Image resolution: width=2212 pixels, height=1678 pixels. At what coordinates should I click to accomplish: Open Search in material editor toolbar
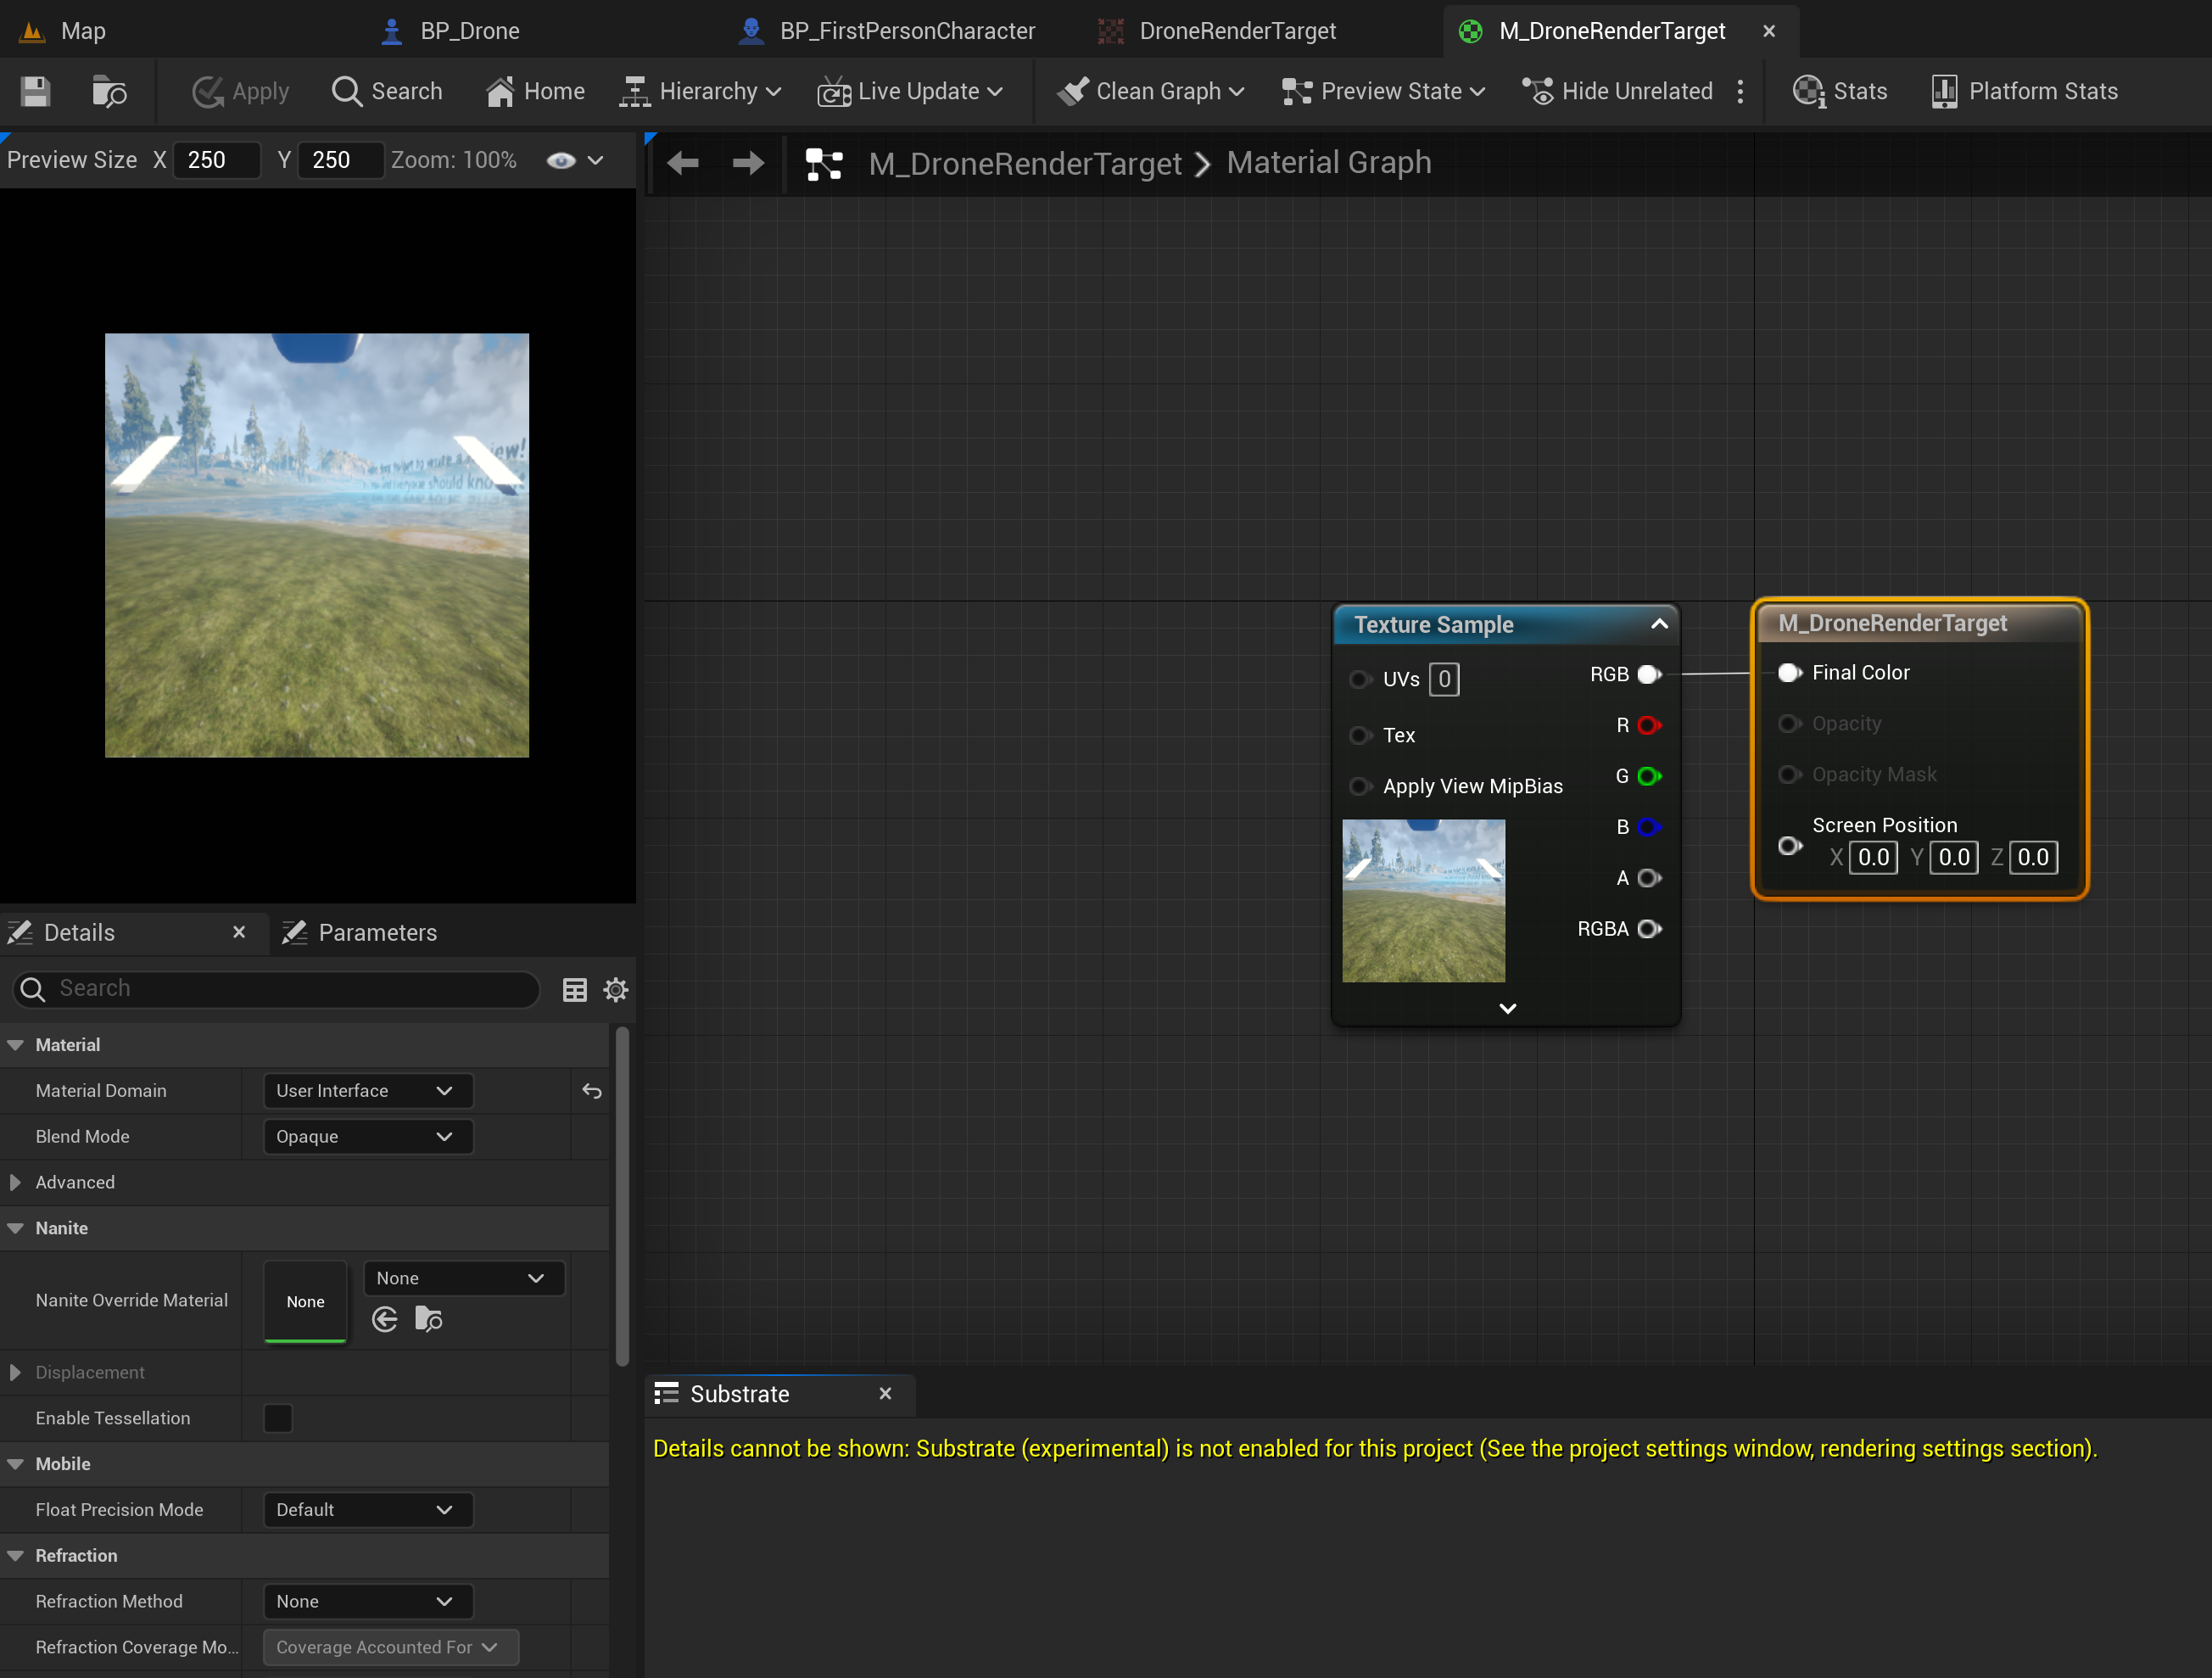(x=387, y=91)
